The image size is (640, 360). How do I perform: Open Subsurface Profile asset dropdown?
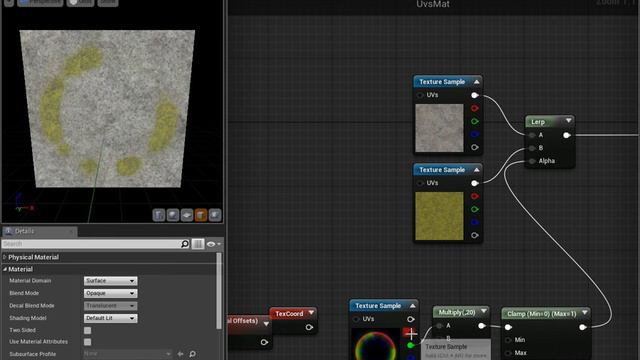click(x=127, y=354)
